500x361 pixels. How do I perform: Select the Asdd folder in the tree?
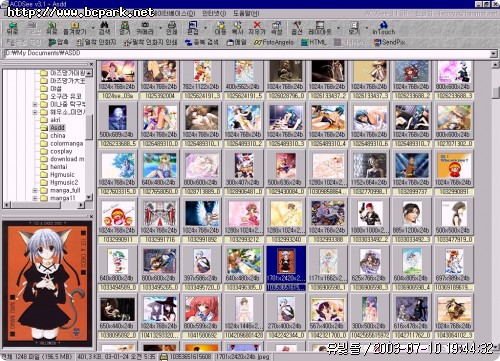(x=57, y=128)
